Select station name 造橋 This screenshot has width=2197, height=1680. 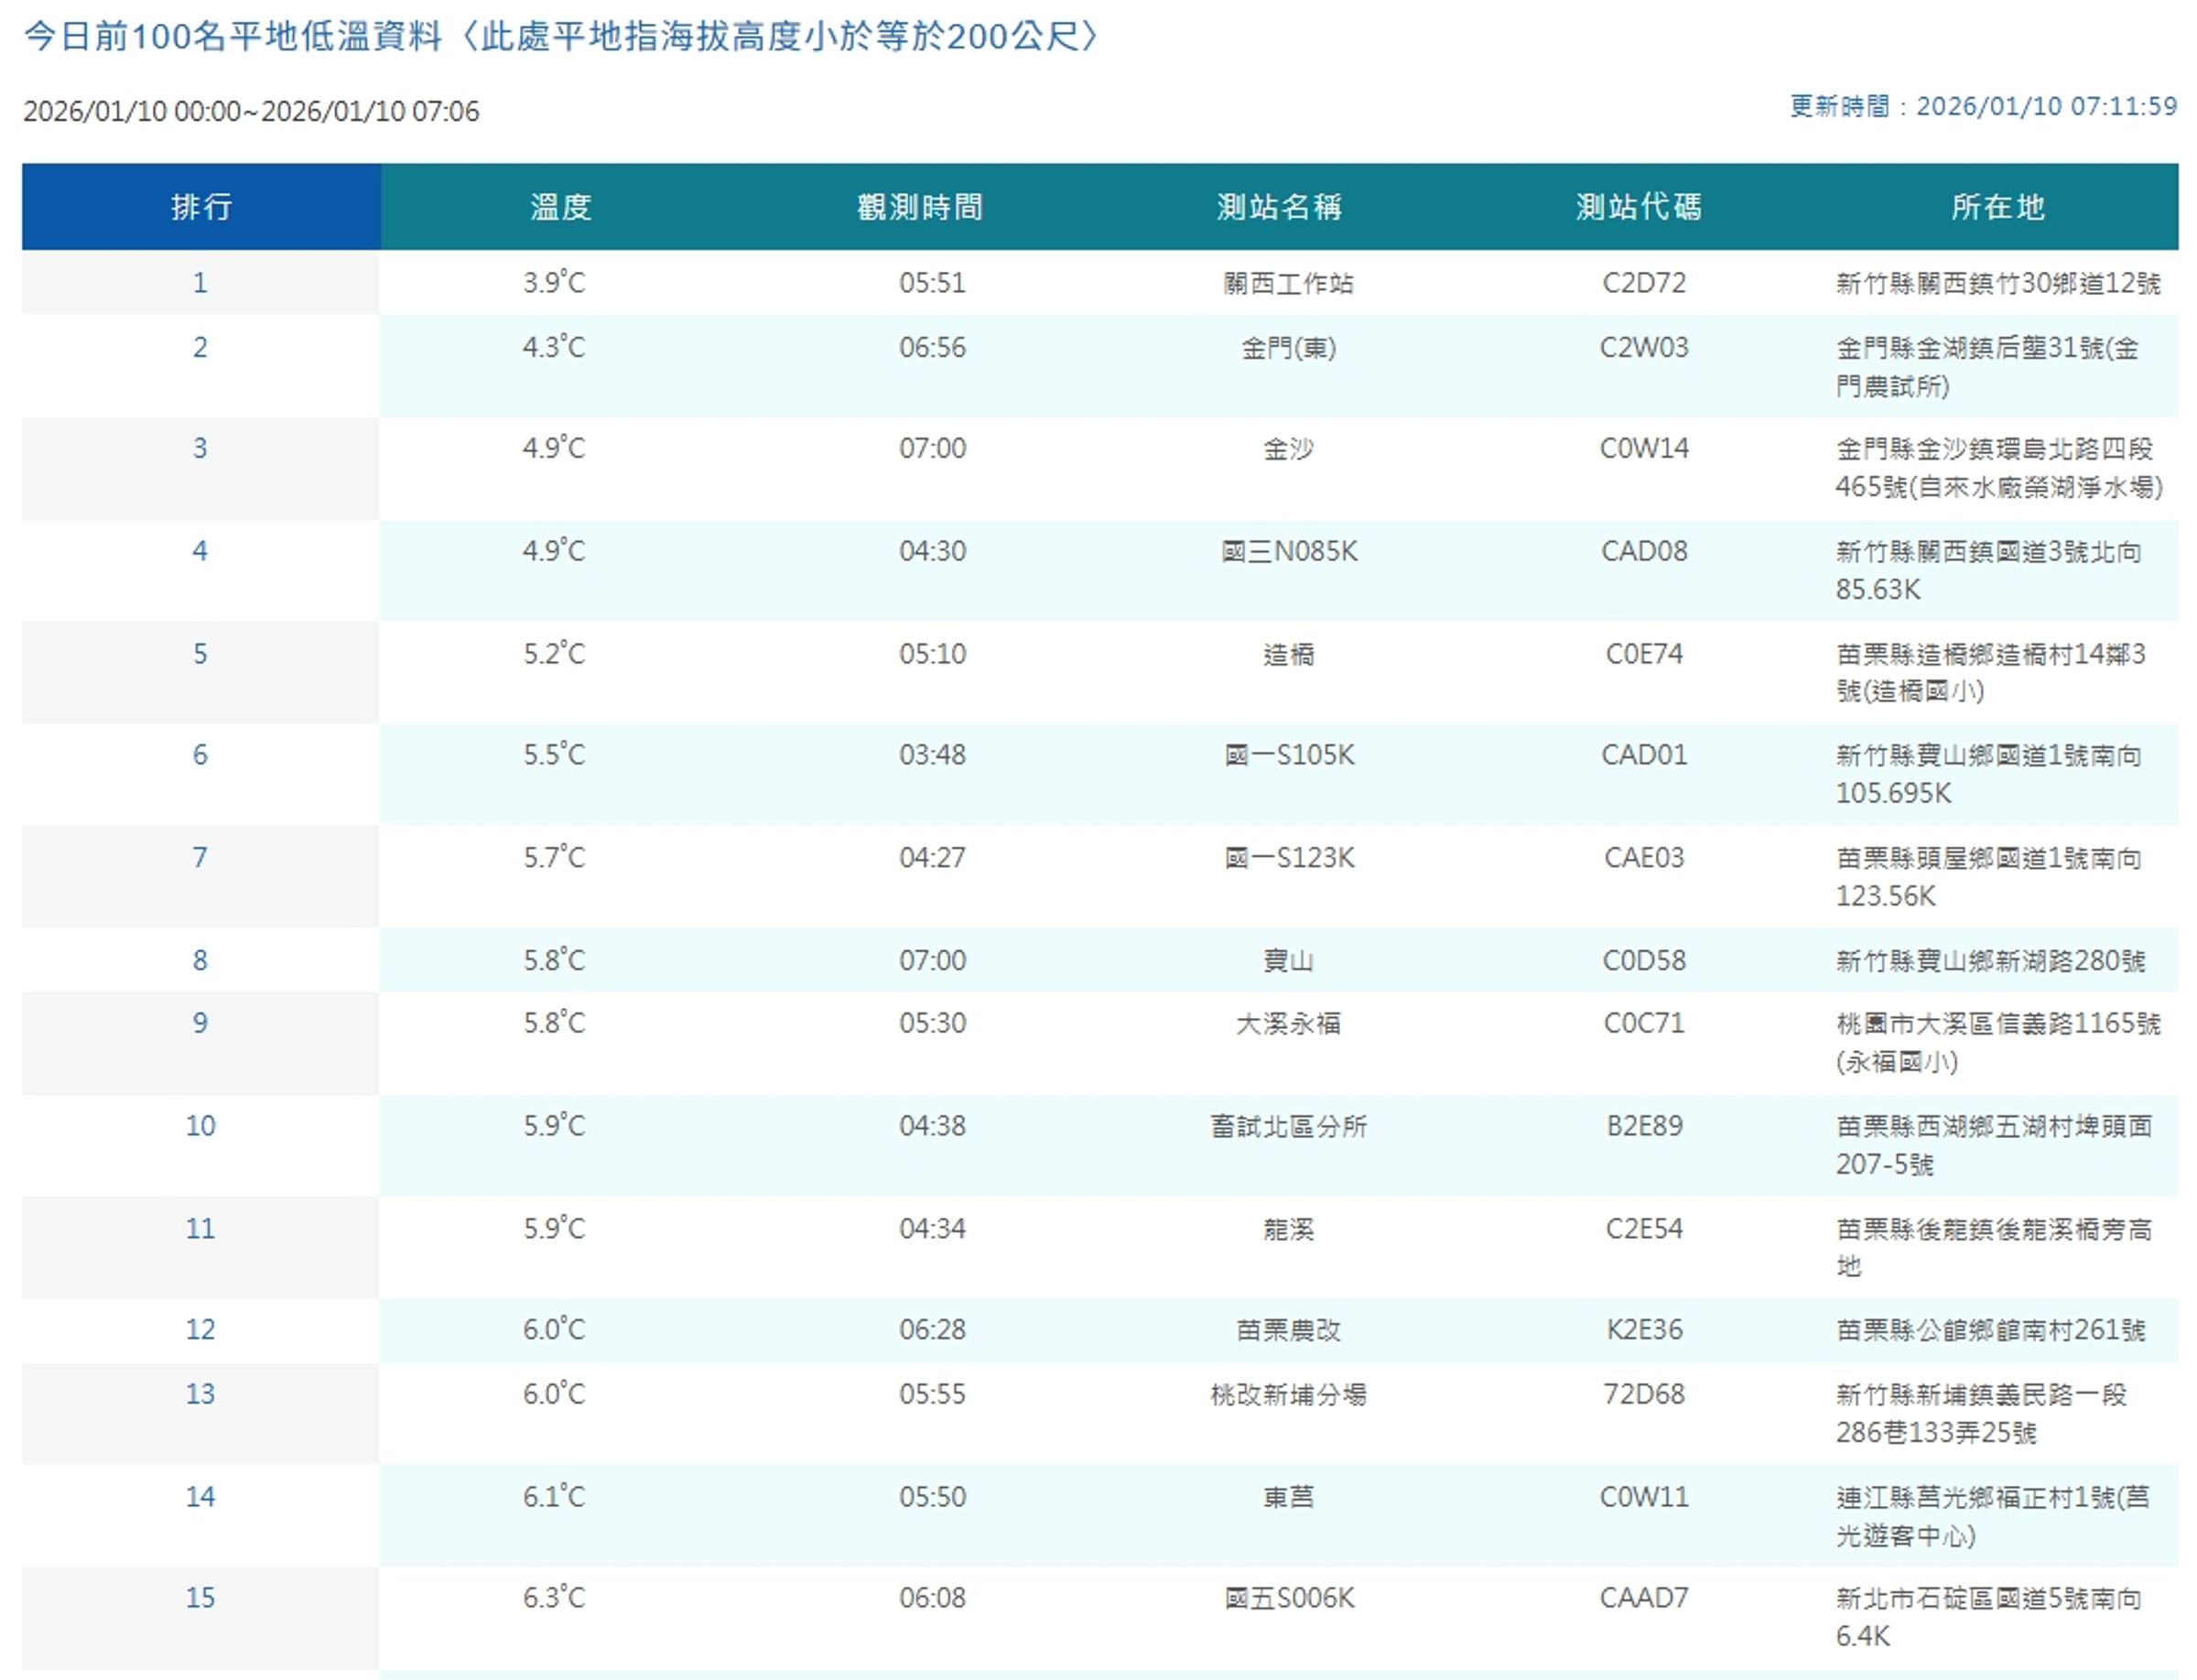pos(1288,655)
